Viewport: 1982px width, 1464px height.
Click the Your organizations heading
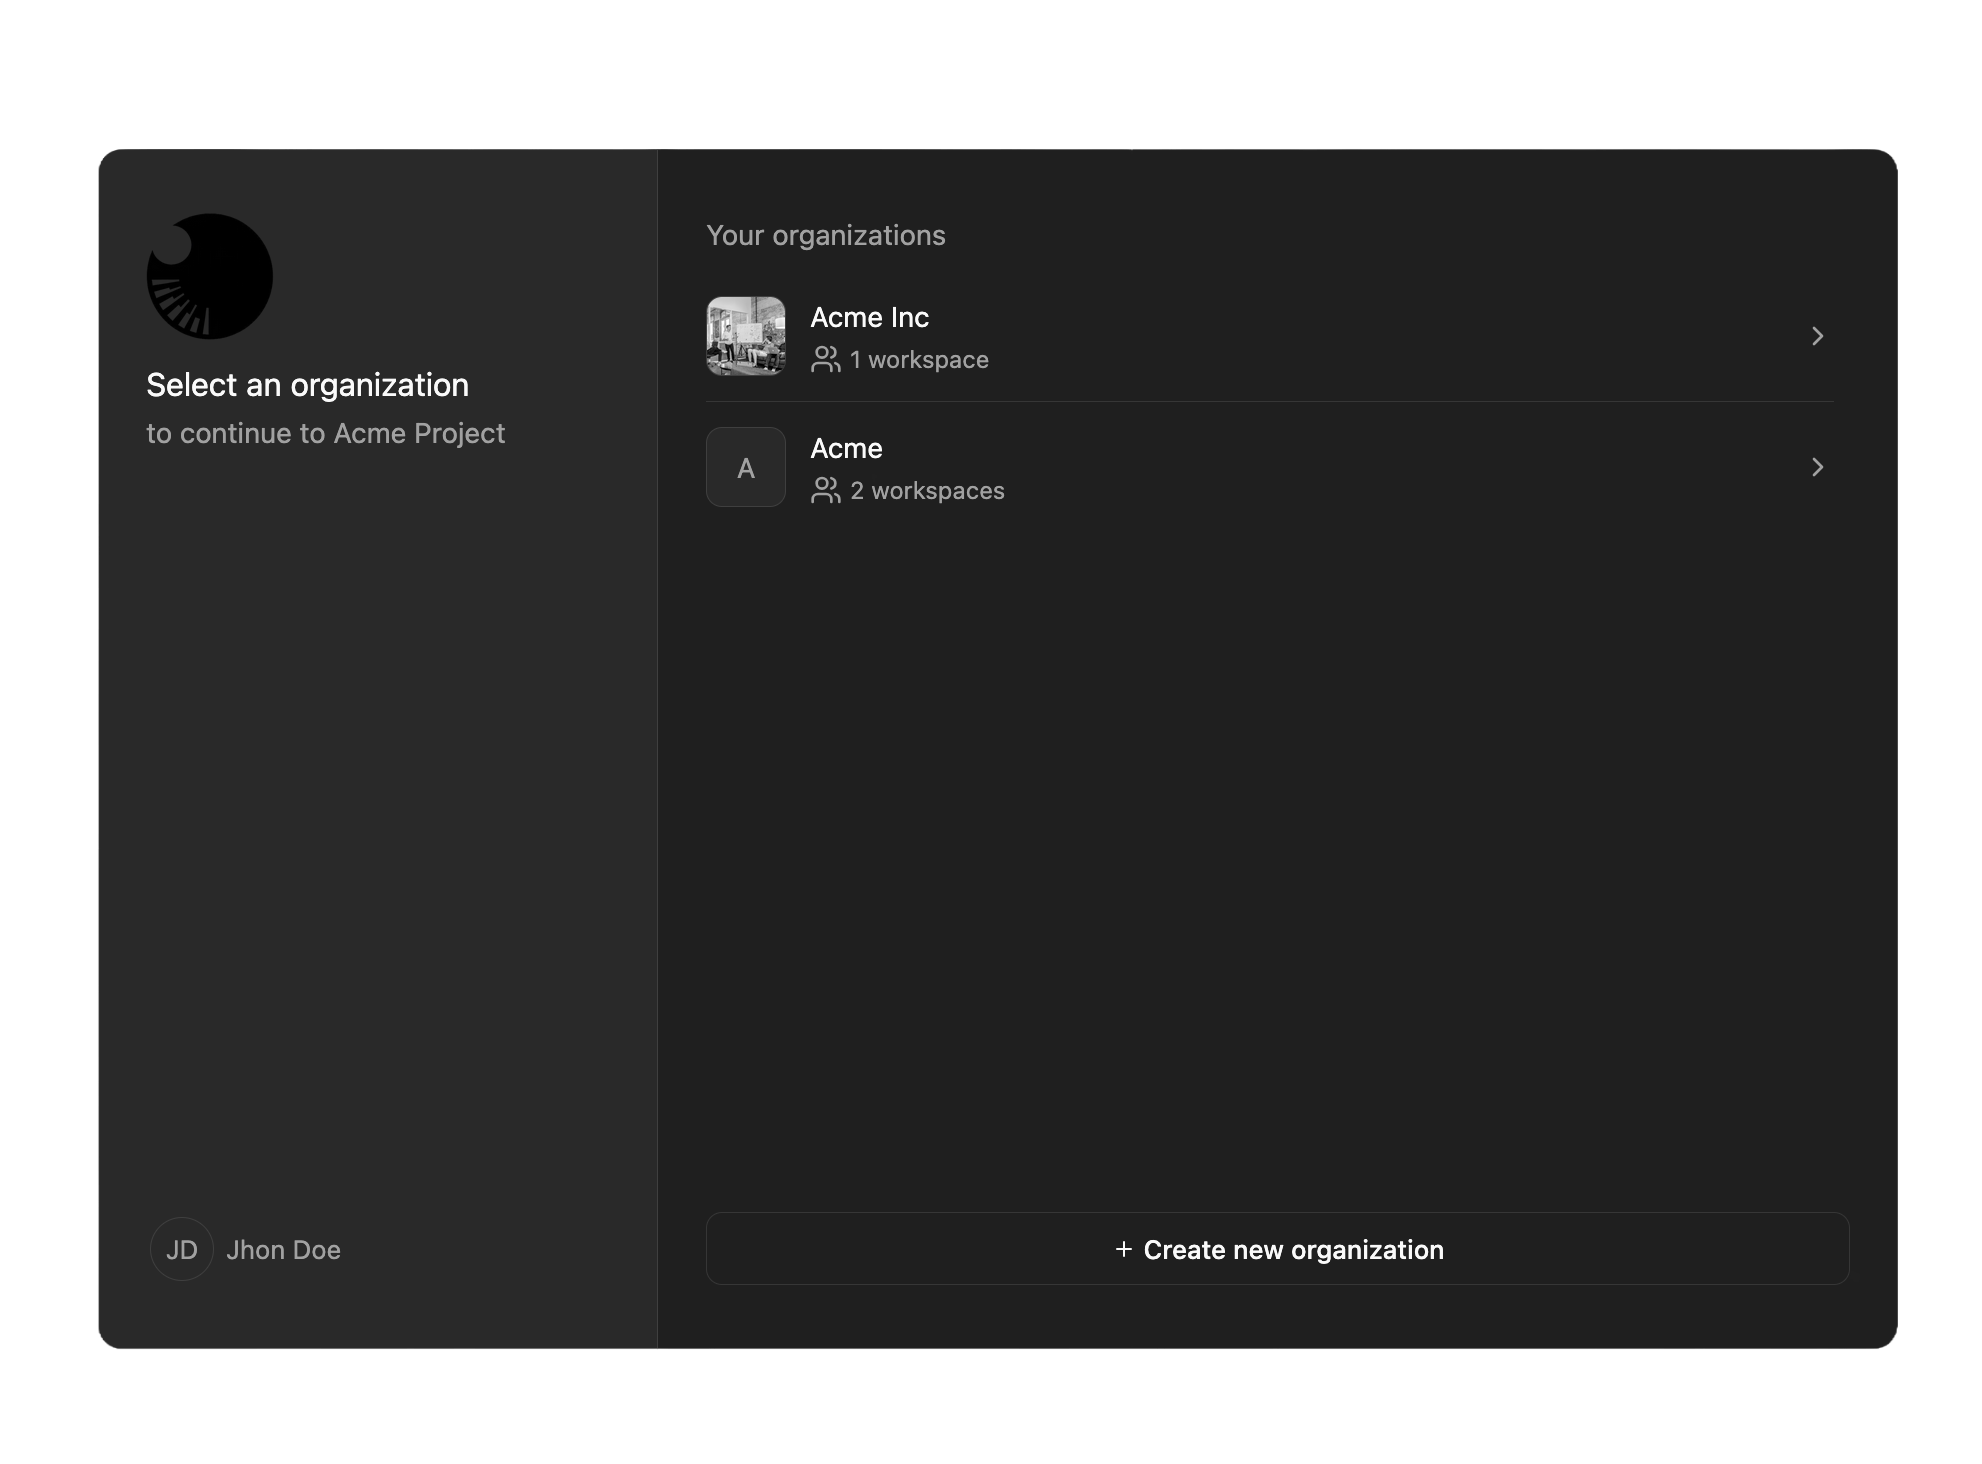825,235
